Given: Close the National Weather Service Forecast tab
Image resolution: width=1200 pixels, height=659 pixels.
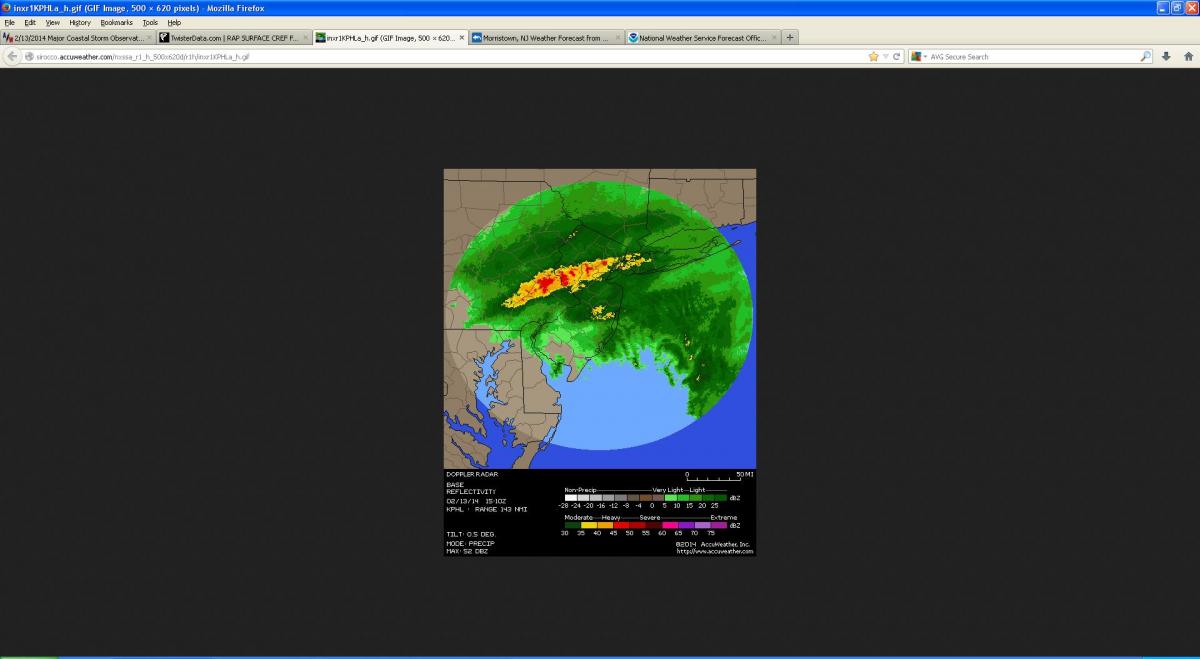Looking at the screenshot, I should coord(774,38).
